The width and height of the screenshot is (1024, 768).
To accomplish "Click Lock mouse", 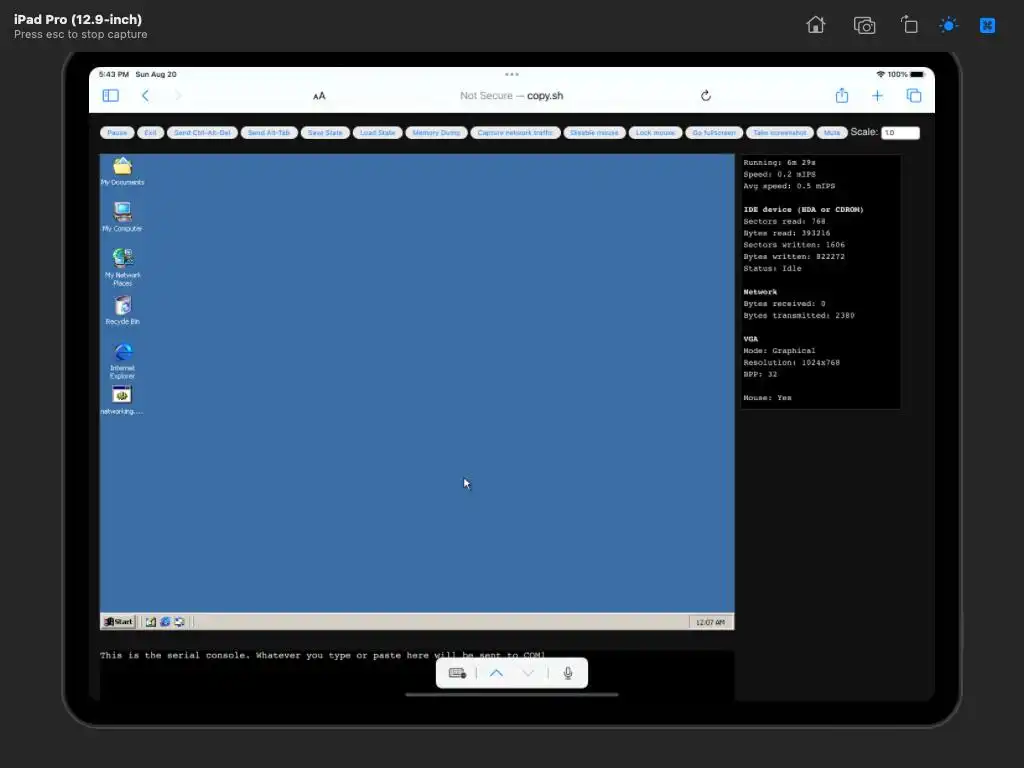I will (656, 133).
